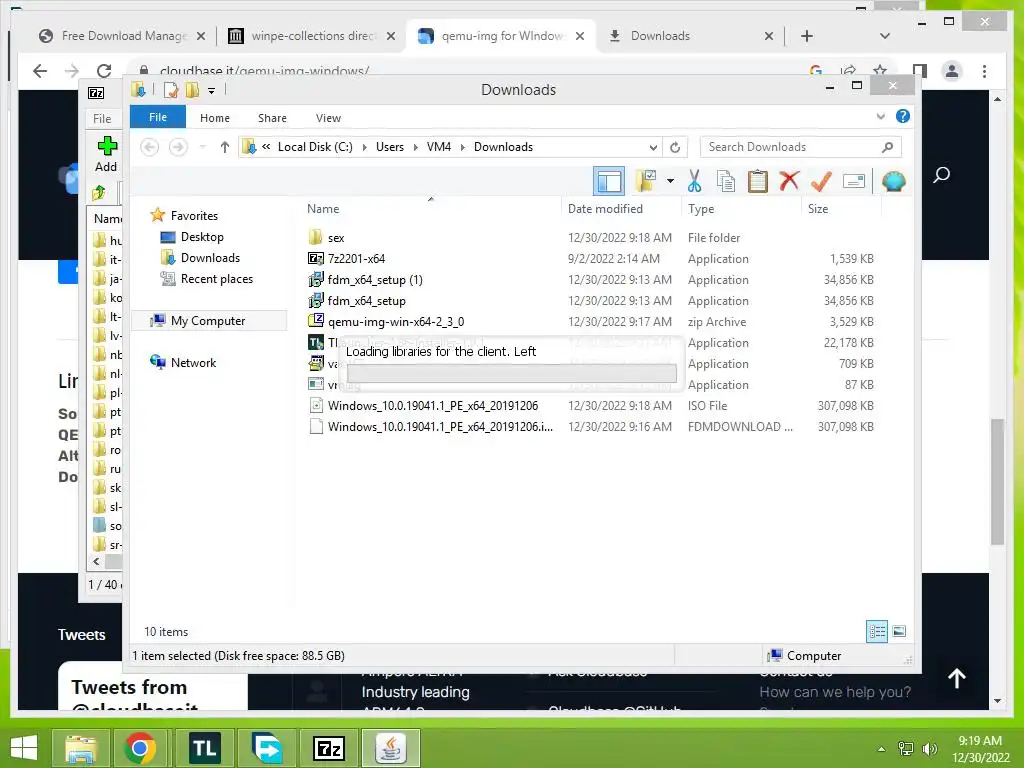Select the sex folder row
The width and height of the screenshot is (1024, 768).
click(591, 238)
